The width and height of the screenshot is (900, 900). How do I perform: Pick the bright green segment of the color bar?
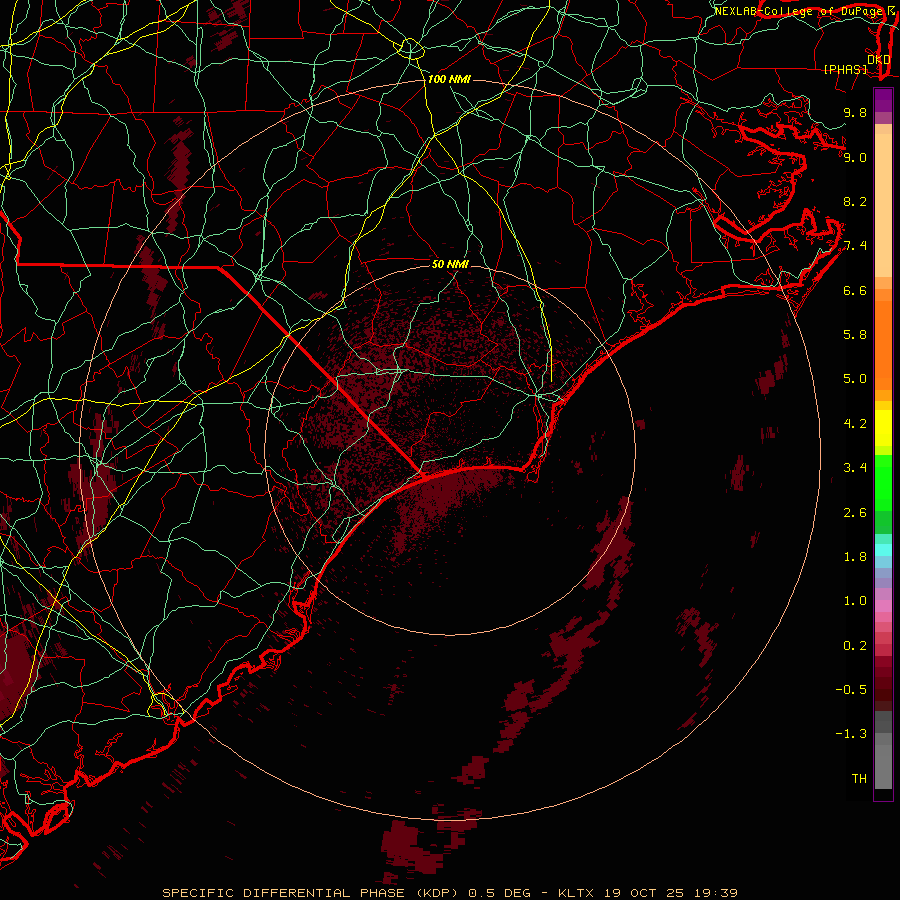(883, 485)
